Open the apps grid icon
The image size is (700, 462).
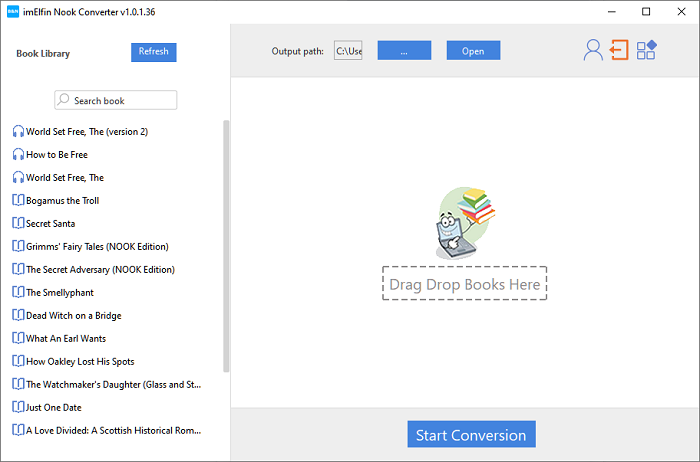tap(646, 50)
